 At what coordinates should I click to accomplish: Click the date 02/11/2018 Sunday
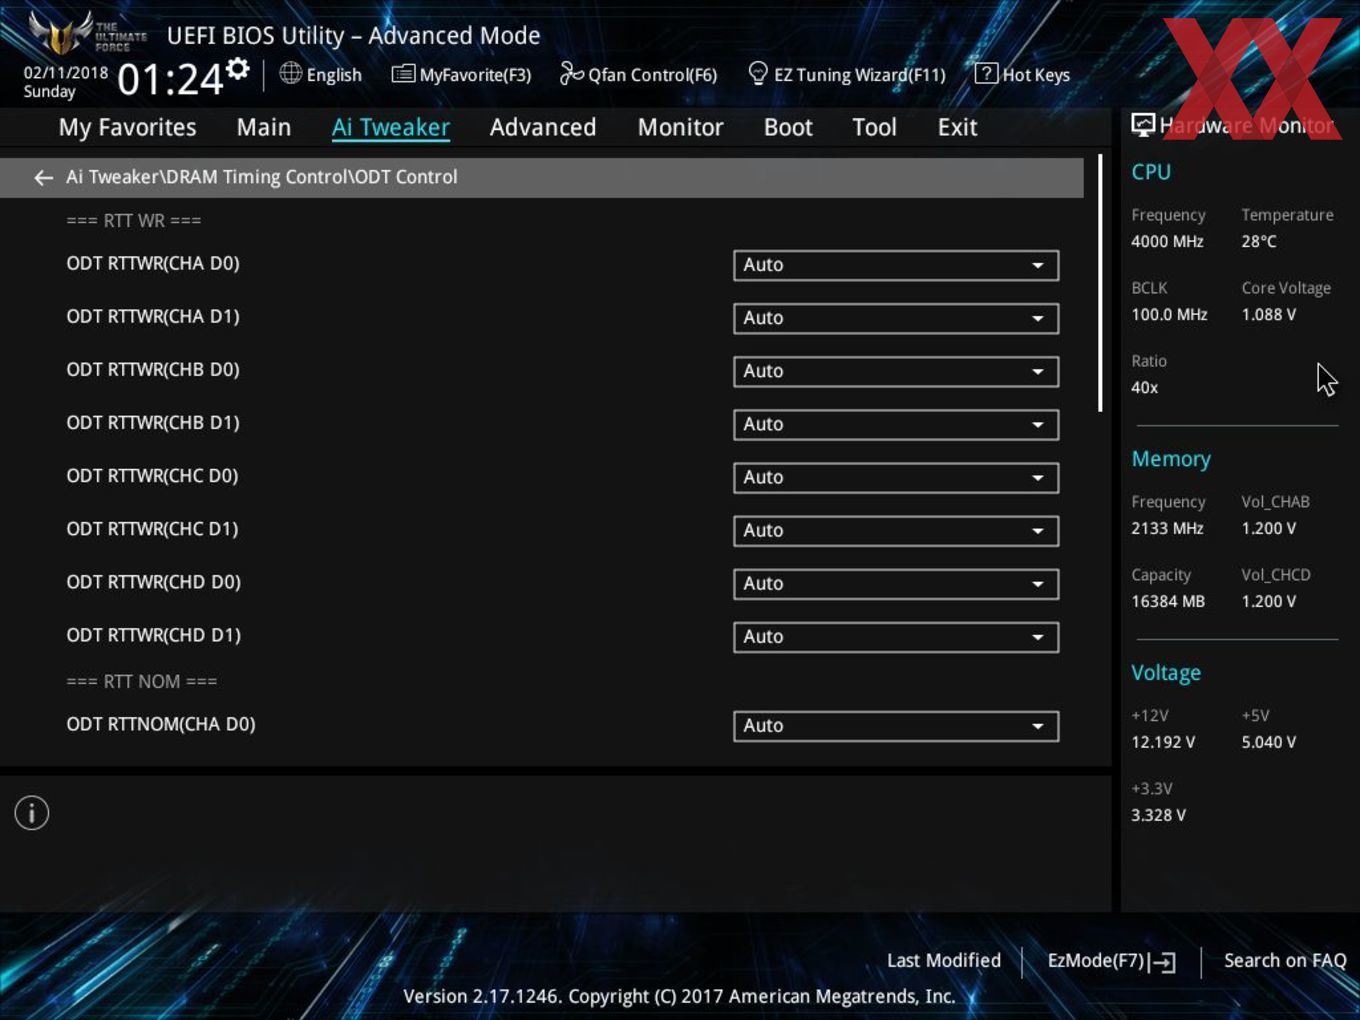pyautogui.click(x=66, y=82)
